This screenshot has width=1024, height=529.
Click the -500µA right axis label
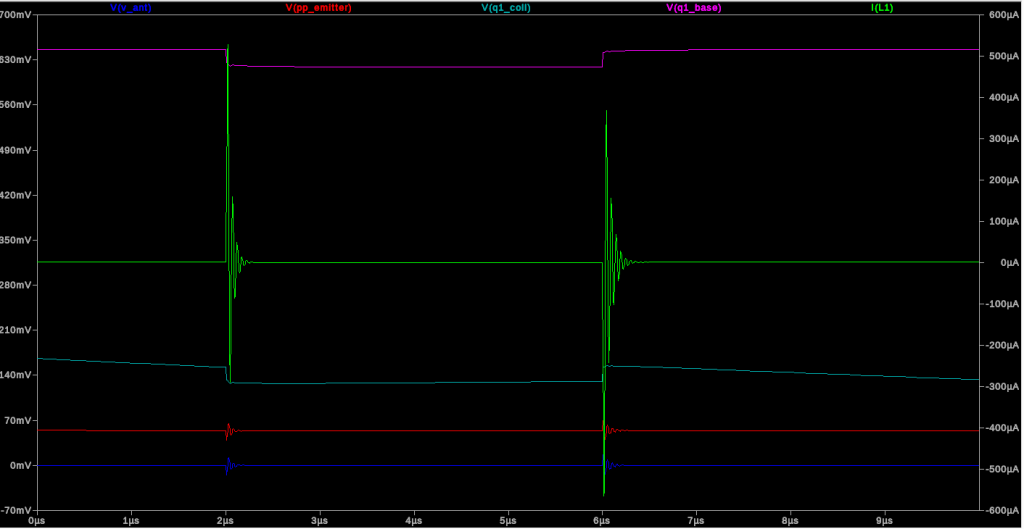1002,470
